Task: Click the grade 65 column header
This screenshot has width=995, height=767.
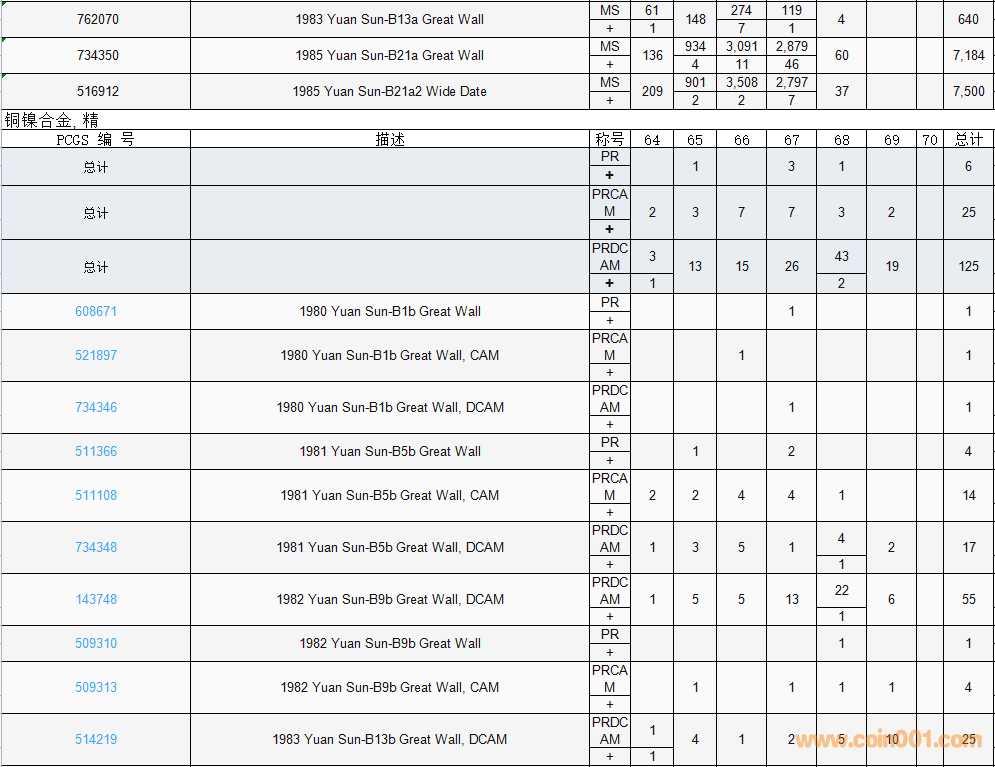Action: (695, 140)
